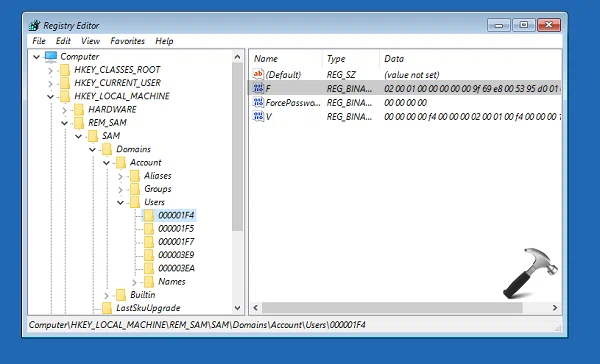Click the HKEY_CLASSES_ROOT folder icon

[x=65, y=70]
